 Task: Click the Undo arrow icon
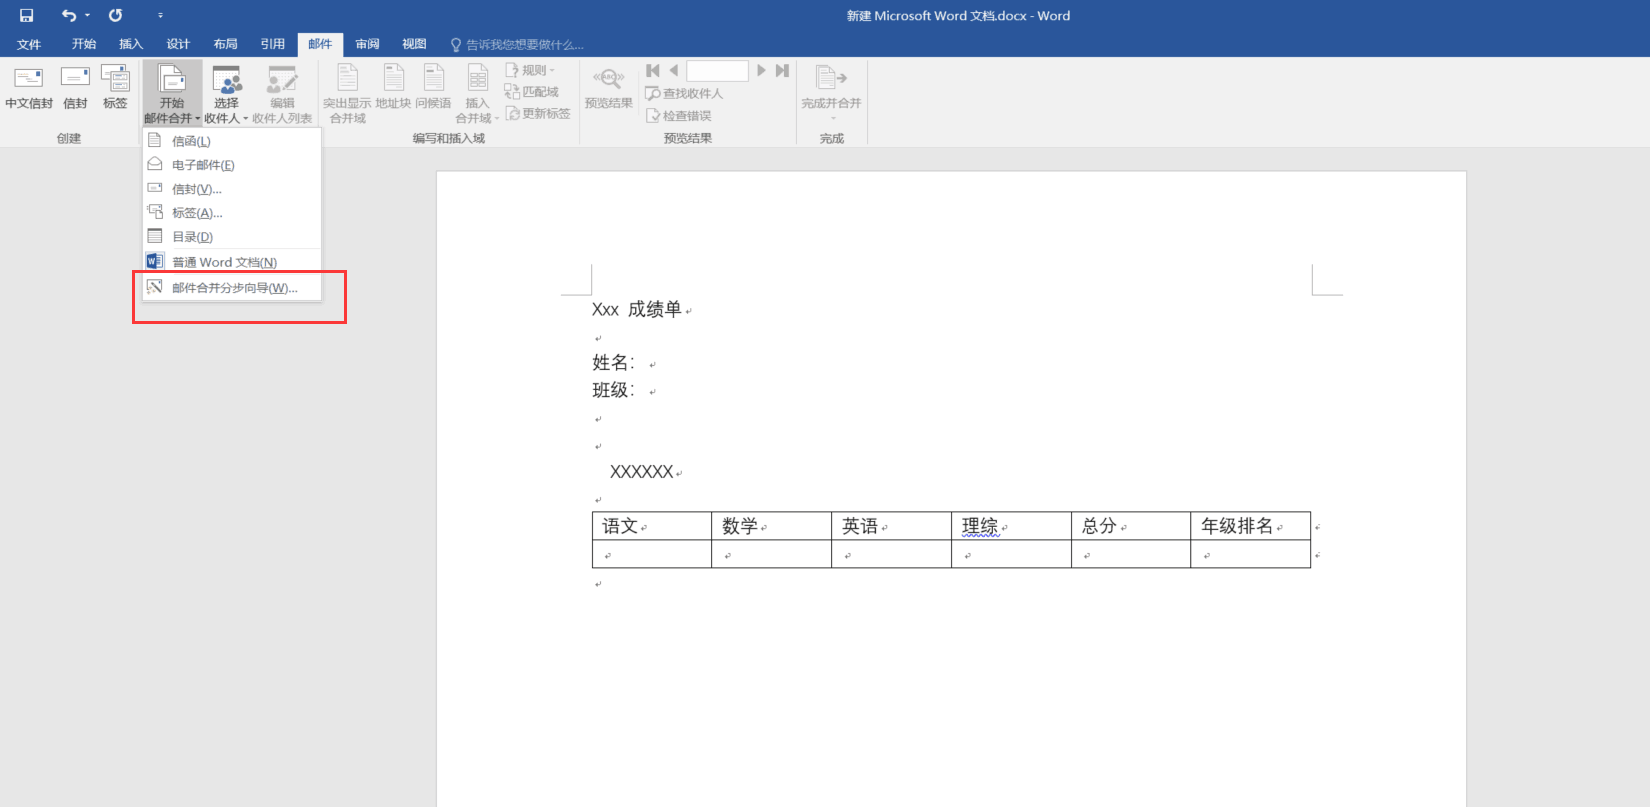point(68,15)
